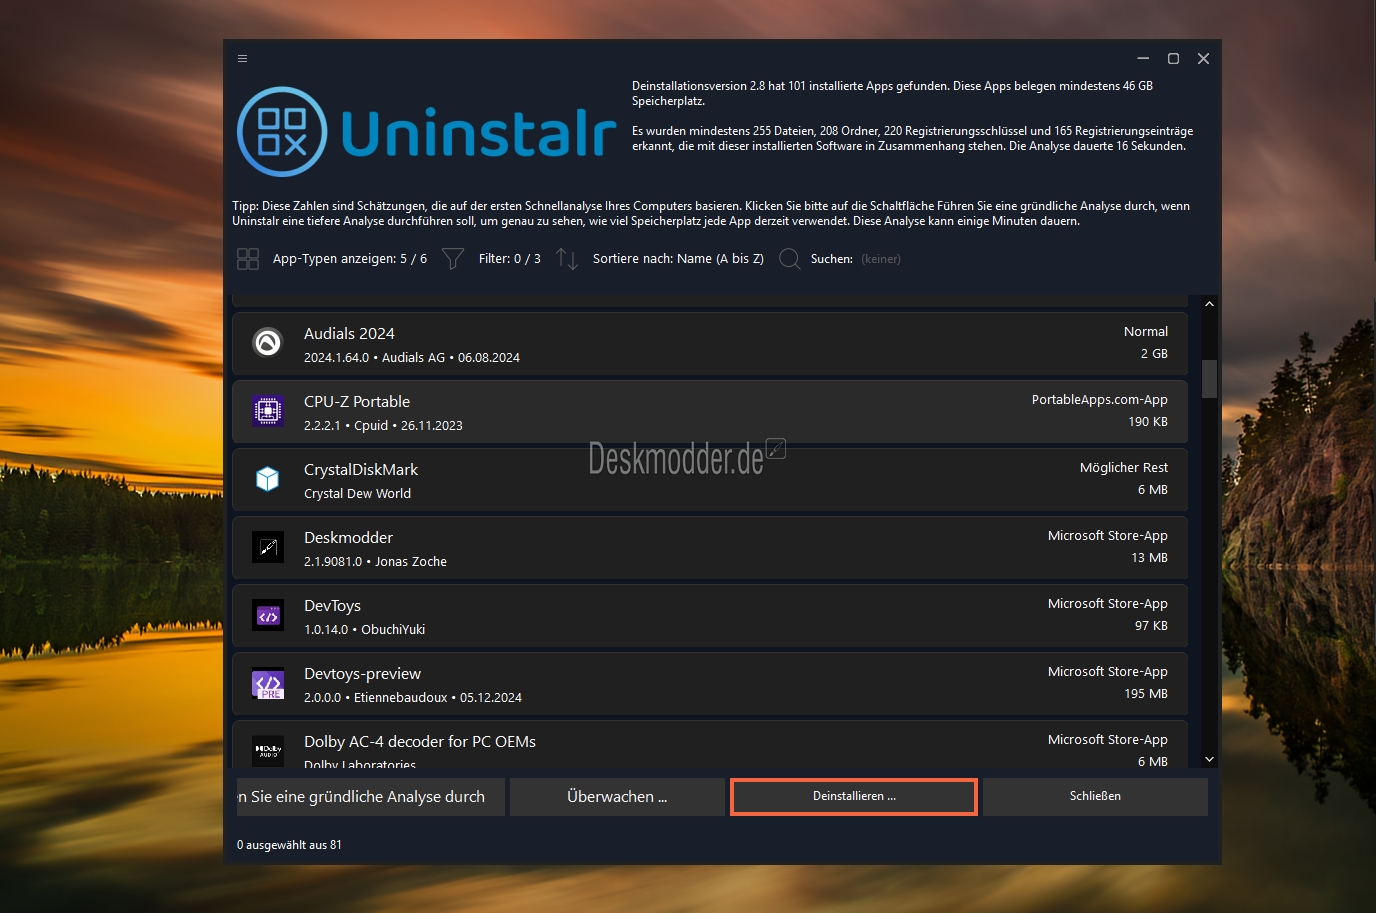
Task: Click the Uninstalr logo icon
Action: [282, 132]
